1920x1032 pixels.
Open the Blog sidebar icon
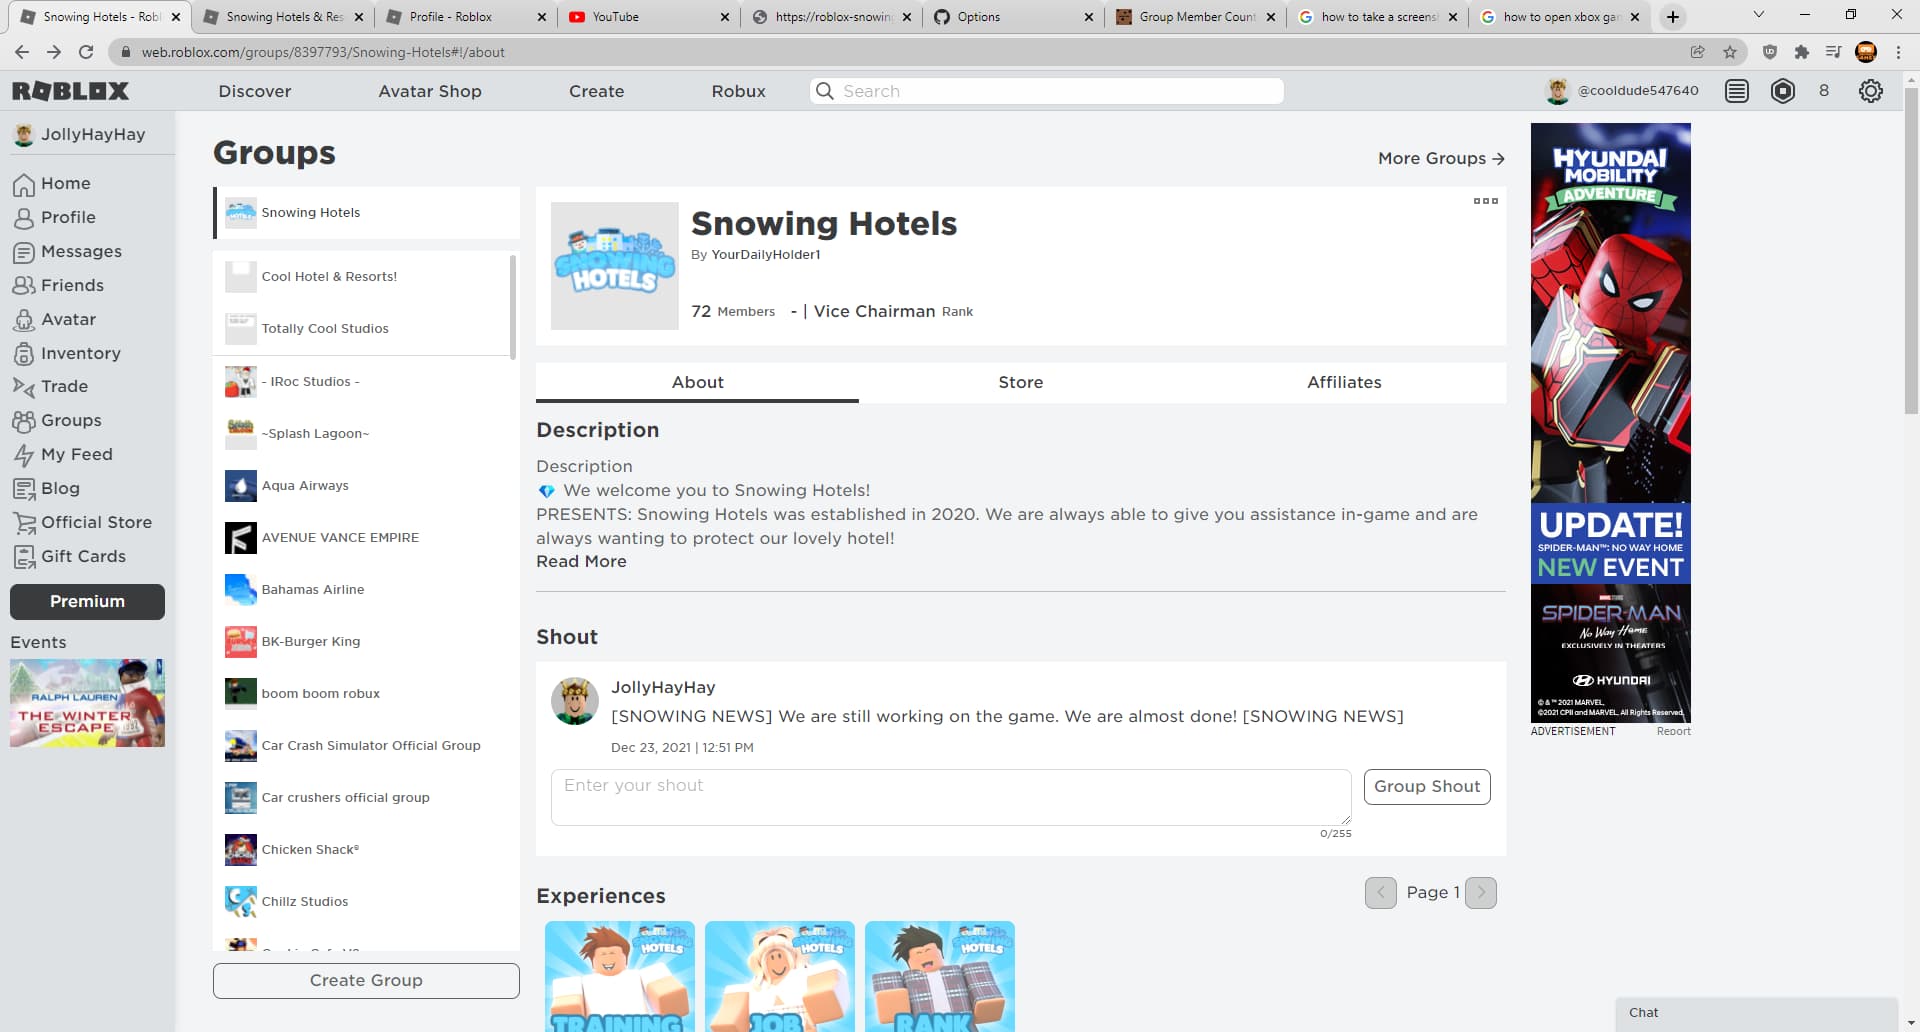click(24, 489)
